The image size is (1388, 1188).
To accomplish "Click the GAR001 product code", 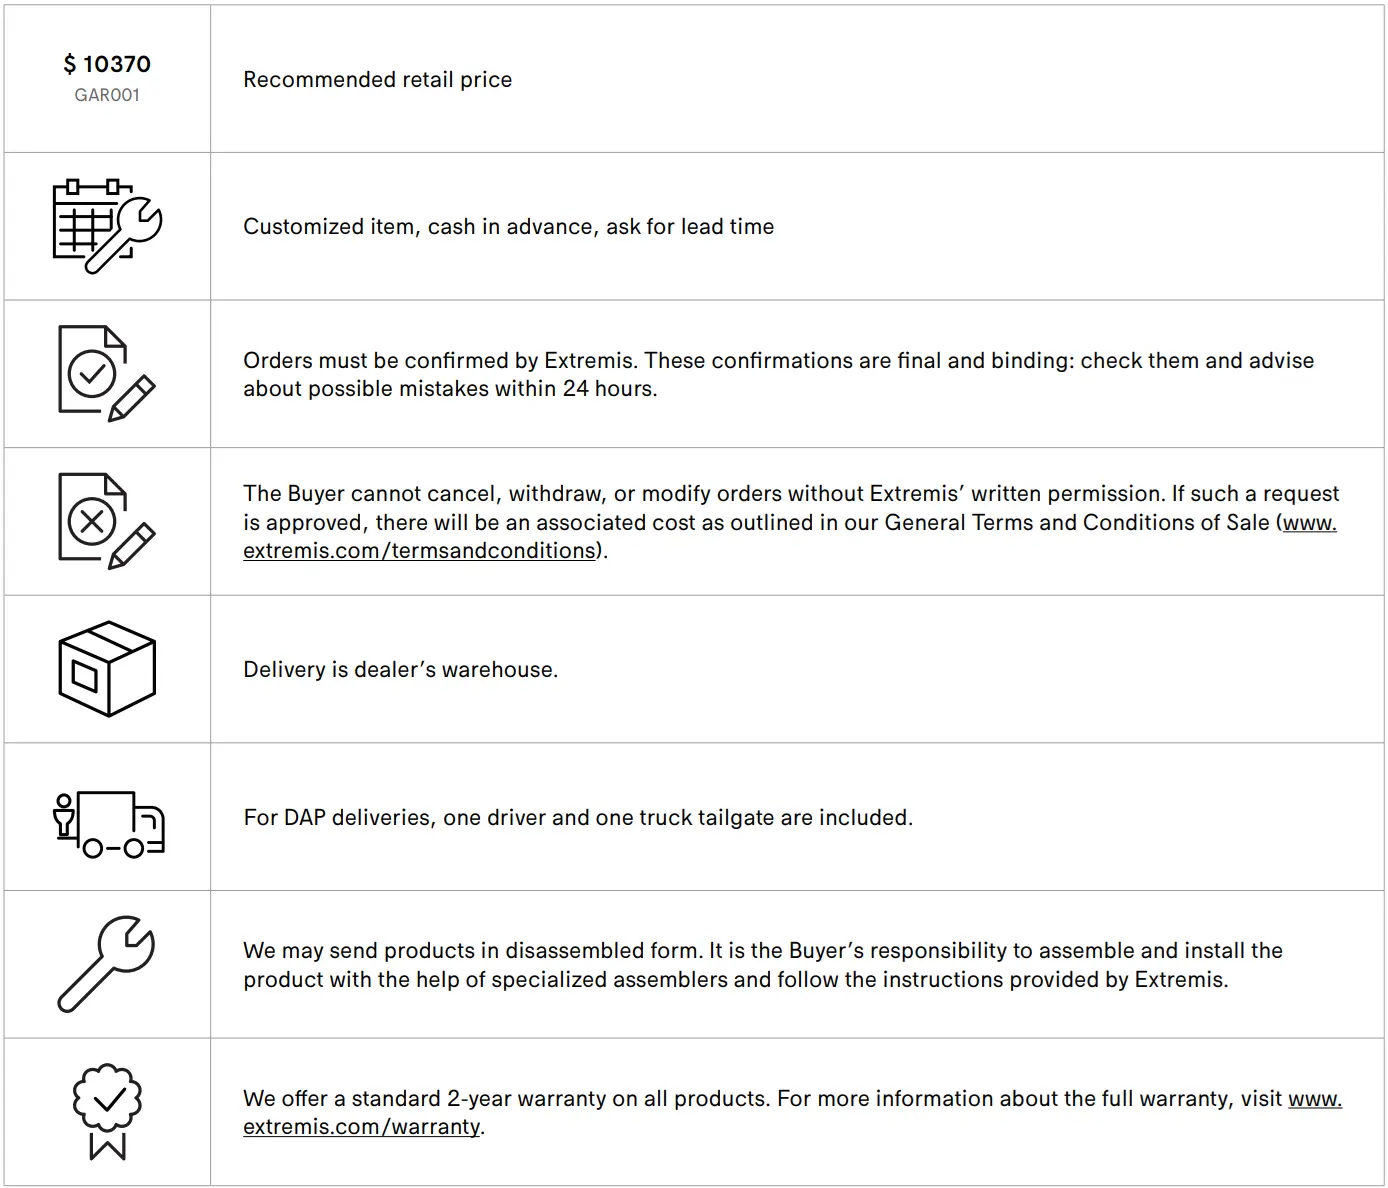I will [107, 95].
